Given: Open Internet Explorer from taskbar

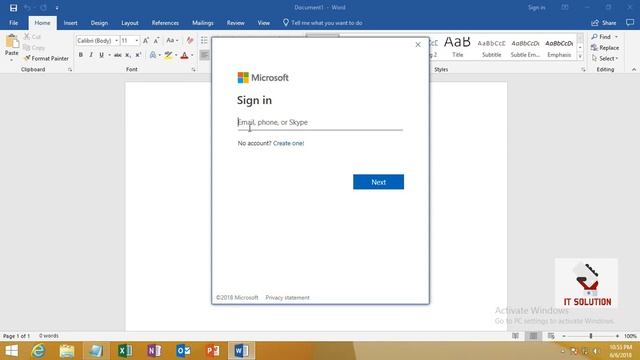Looking at the screenshot, I should pos(38,351).
